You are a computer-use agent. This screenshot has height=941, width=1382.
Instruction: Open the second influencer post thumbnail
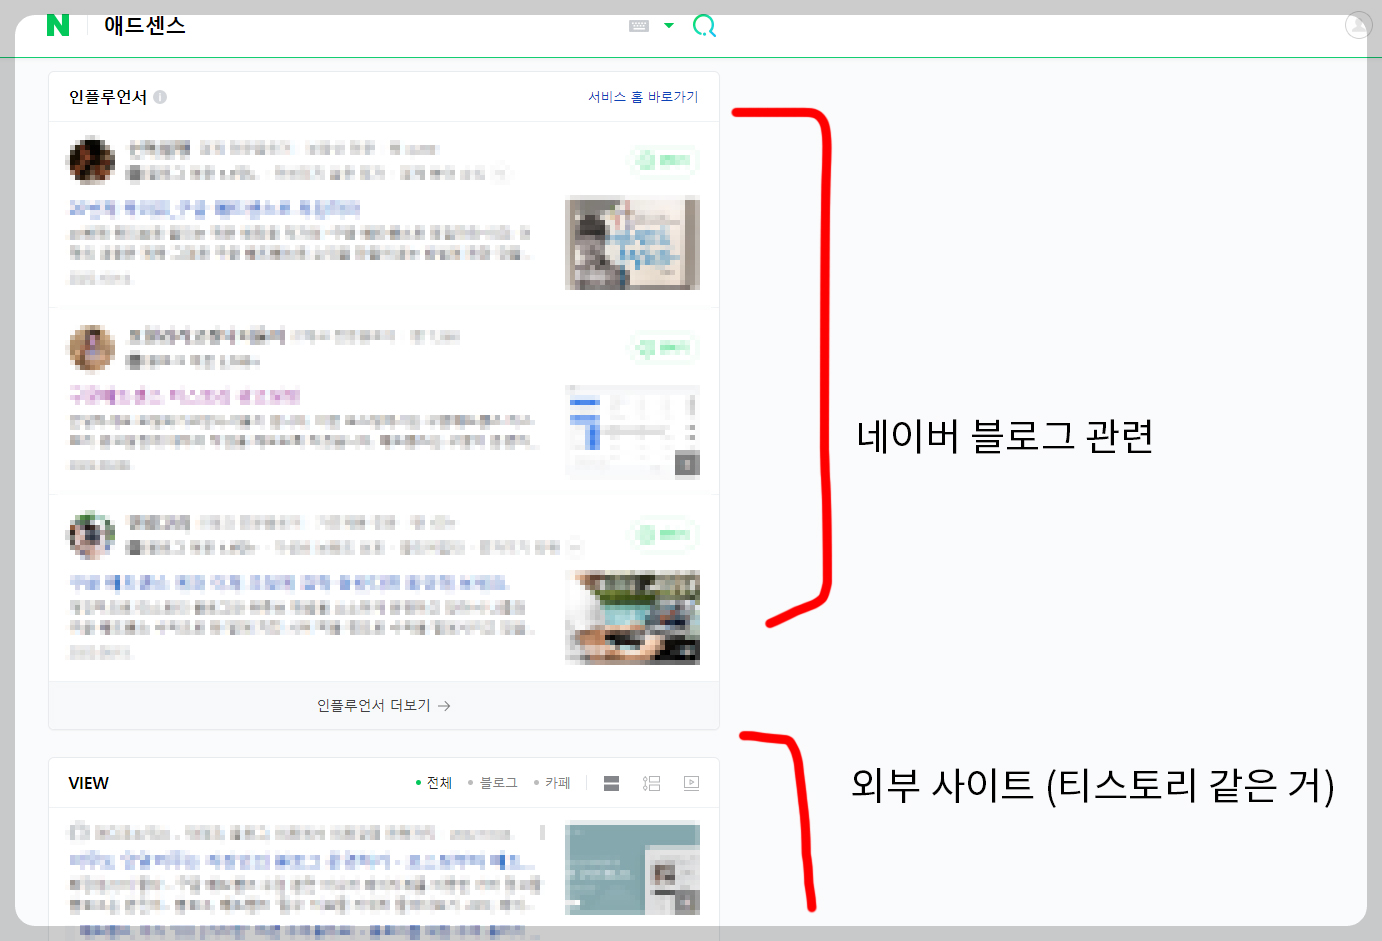pos(632,431)
